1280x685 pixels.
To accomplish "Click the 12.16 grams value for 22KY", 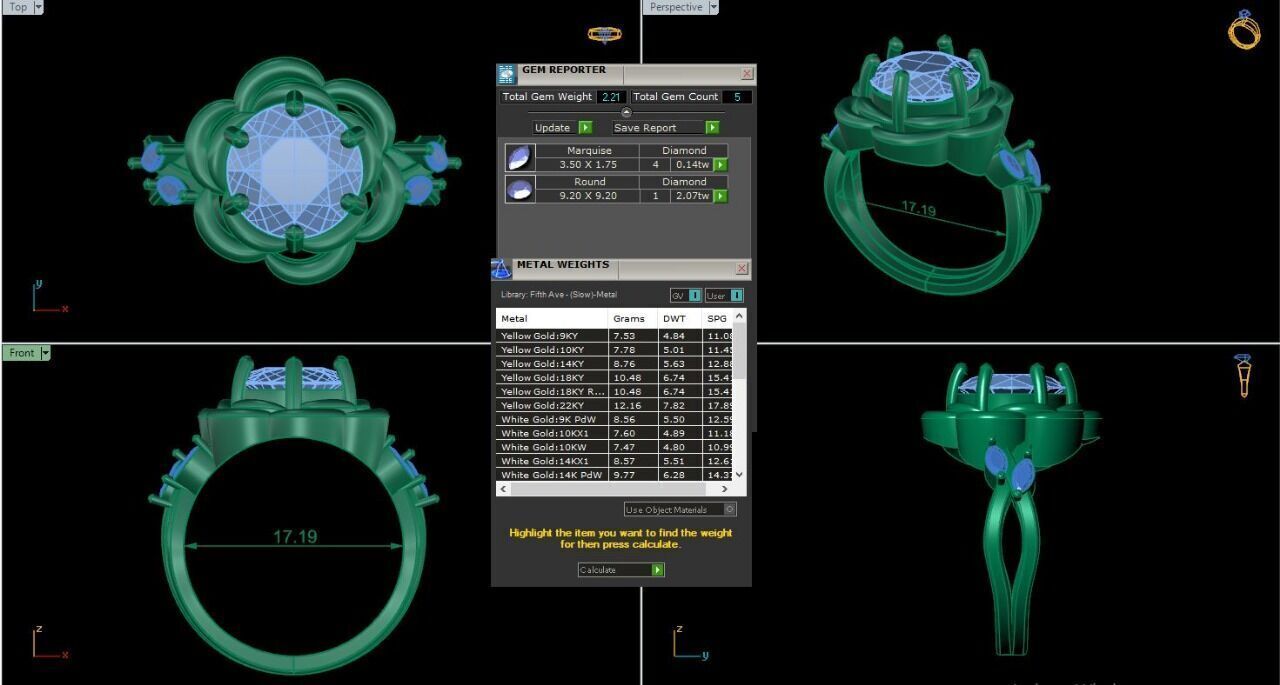I will [x=633, y=406].
